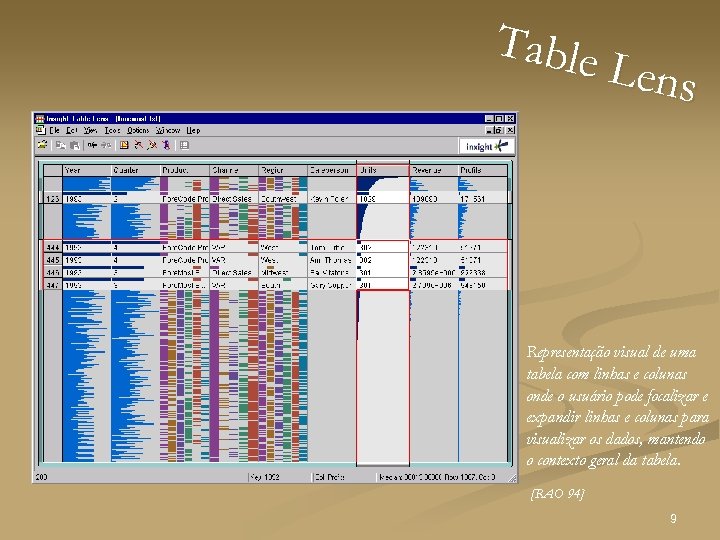Maximize the Table Lens application window
Viewport: 720px width, 540px height.
point(500,119)
